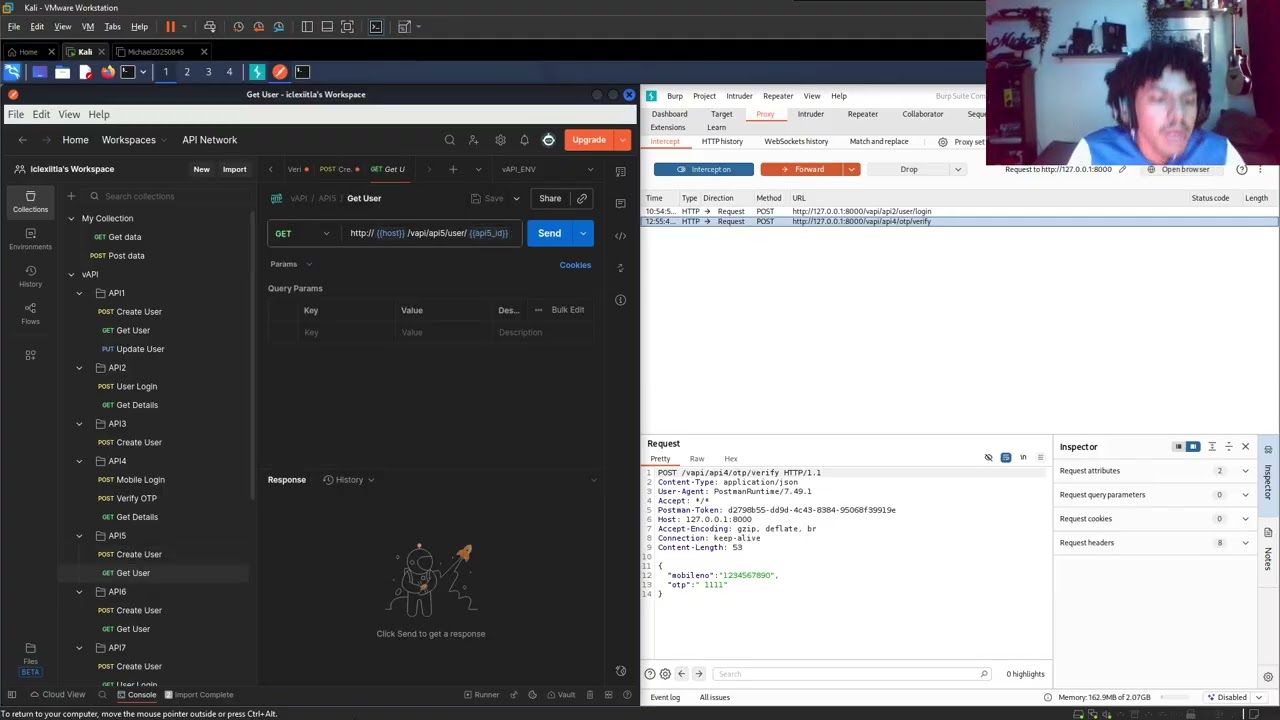This screenshot has width=1280, height=720.
Task: Open the Postman Edit menu
Action: (x=41, y=114)
